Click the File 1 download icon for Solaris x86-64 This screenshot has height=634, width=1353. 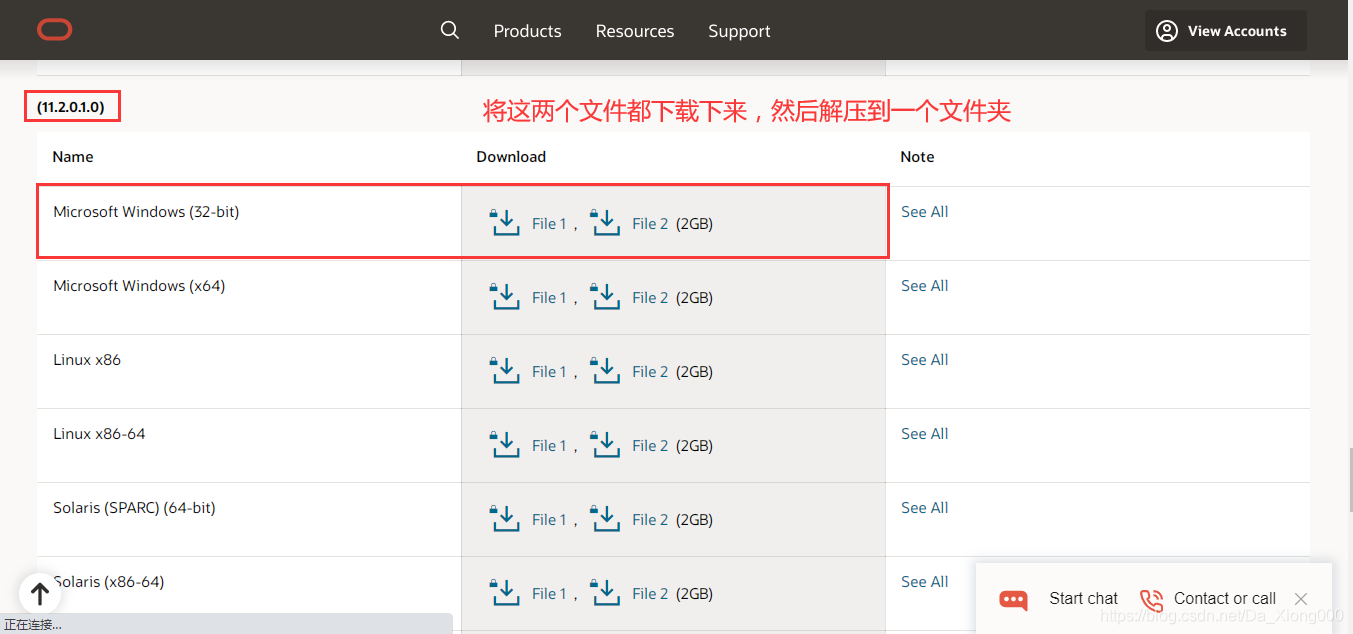[x=505, y=592]
